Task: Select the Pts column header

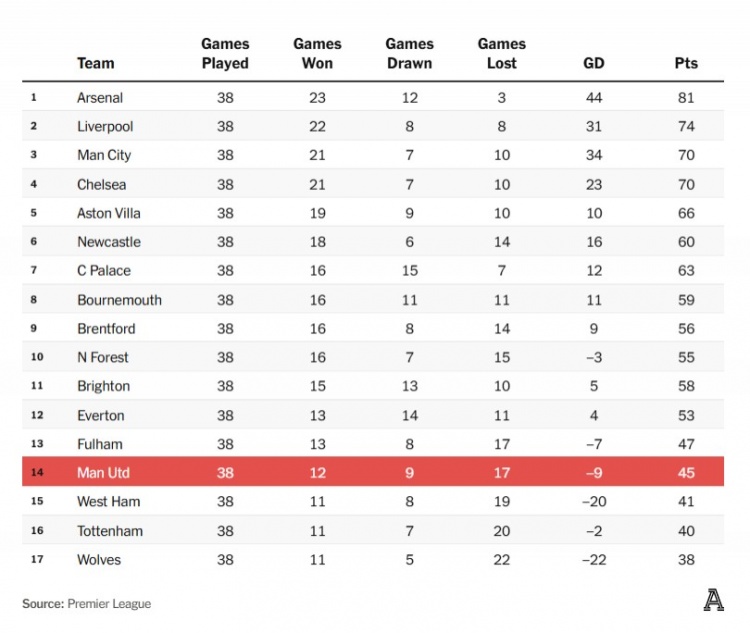Action: click(686, 63)
